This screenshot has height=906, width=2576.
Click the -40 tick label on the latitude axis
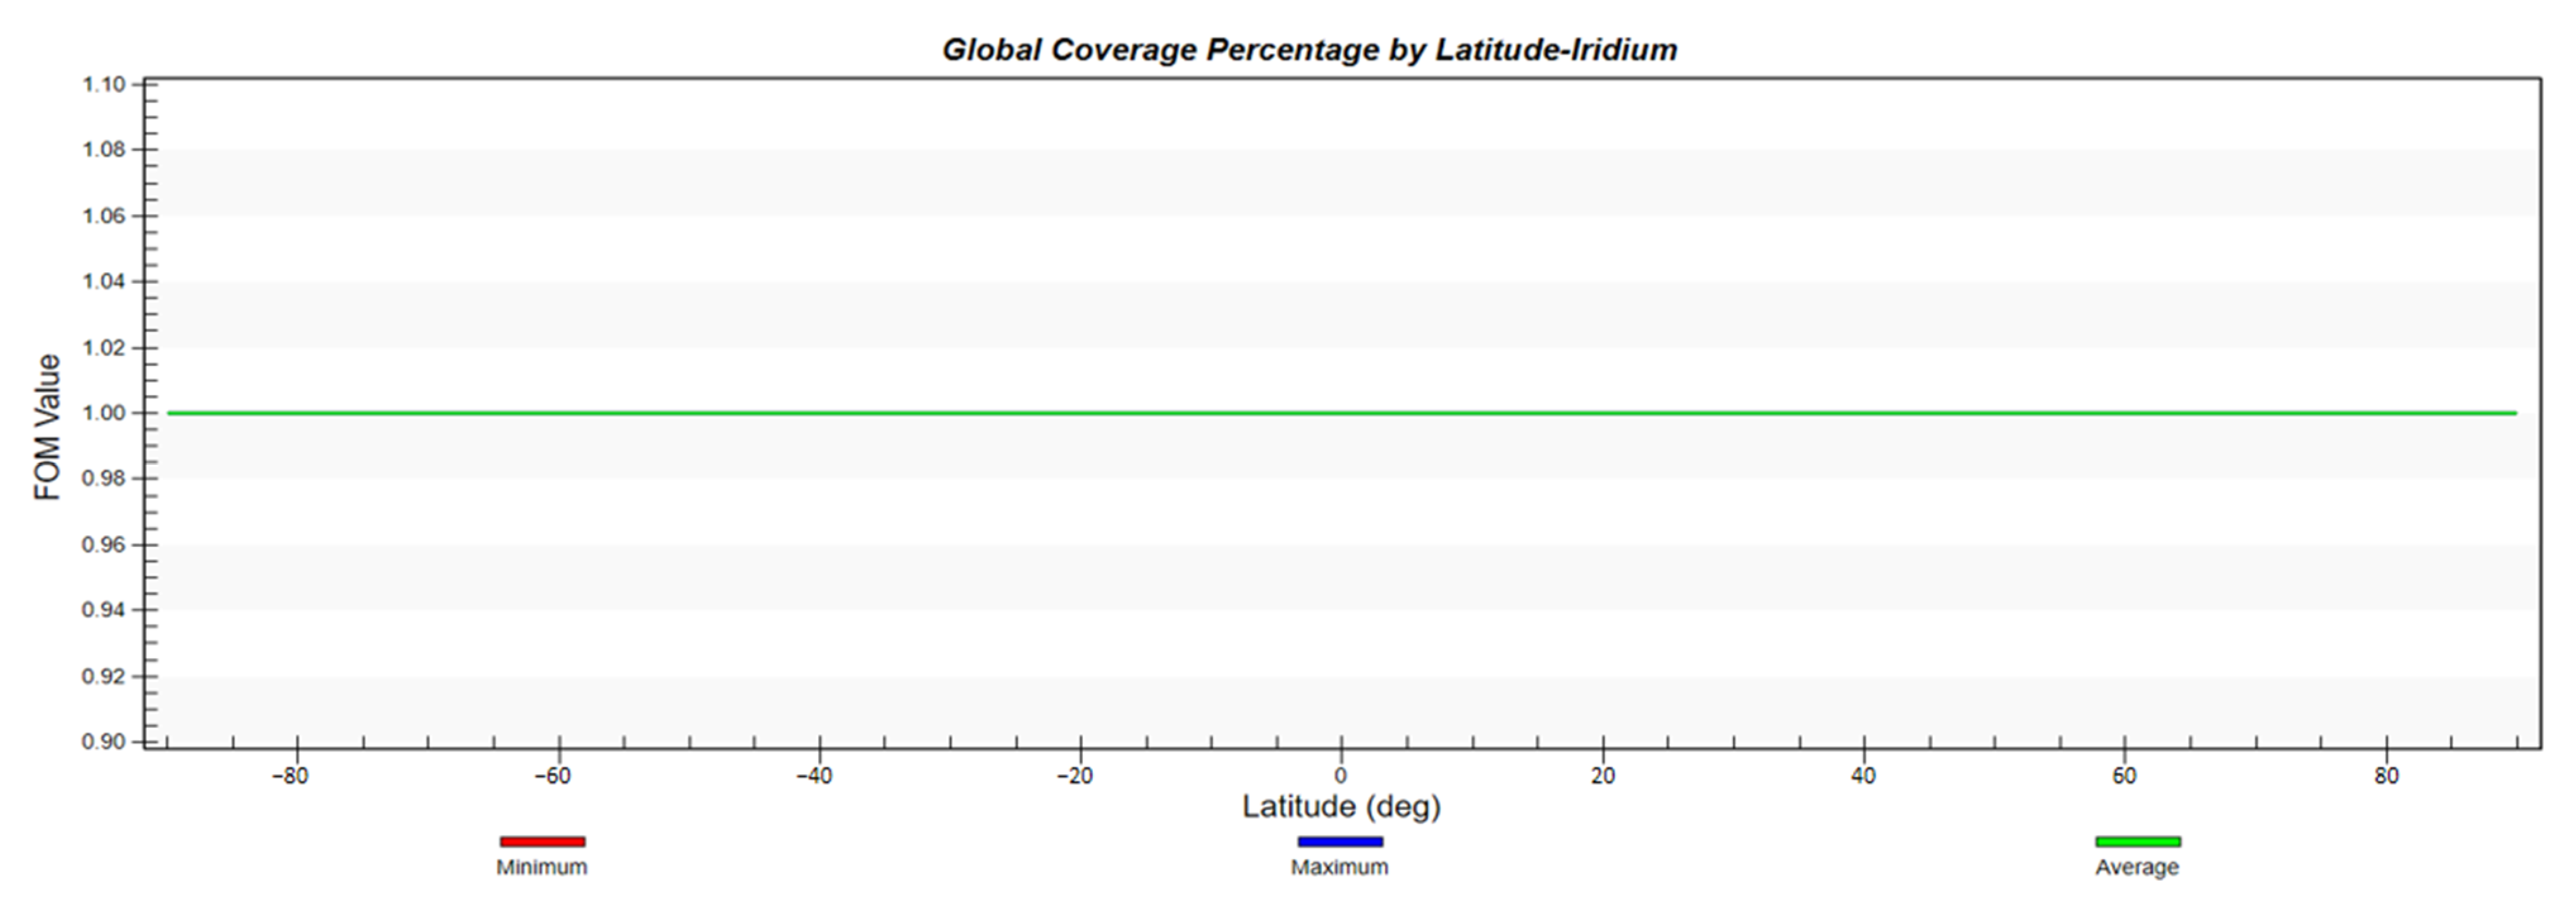[x=813, y=776]
